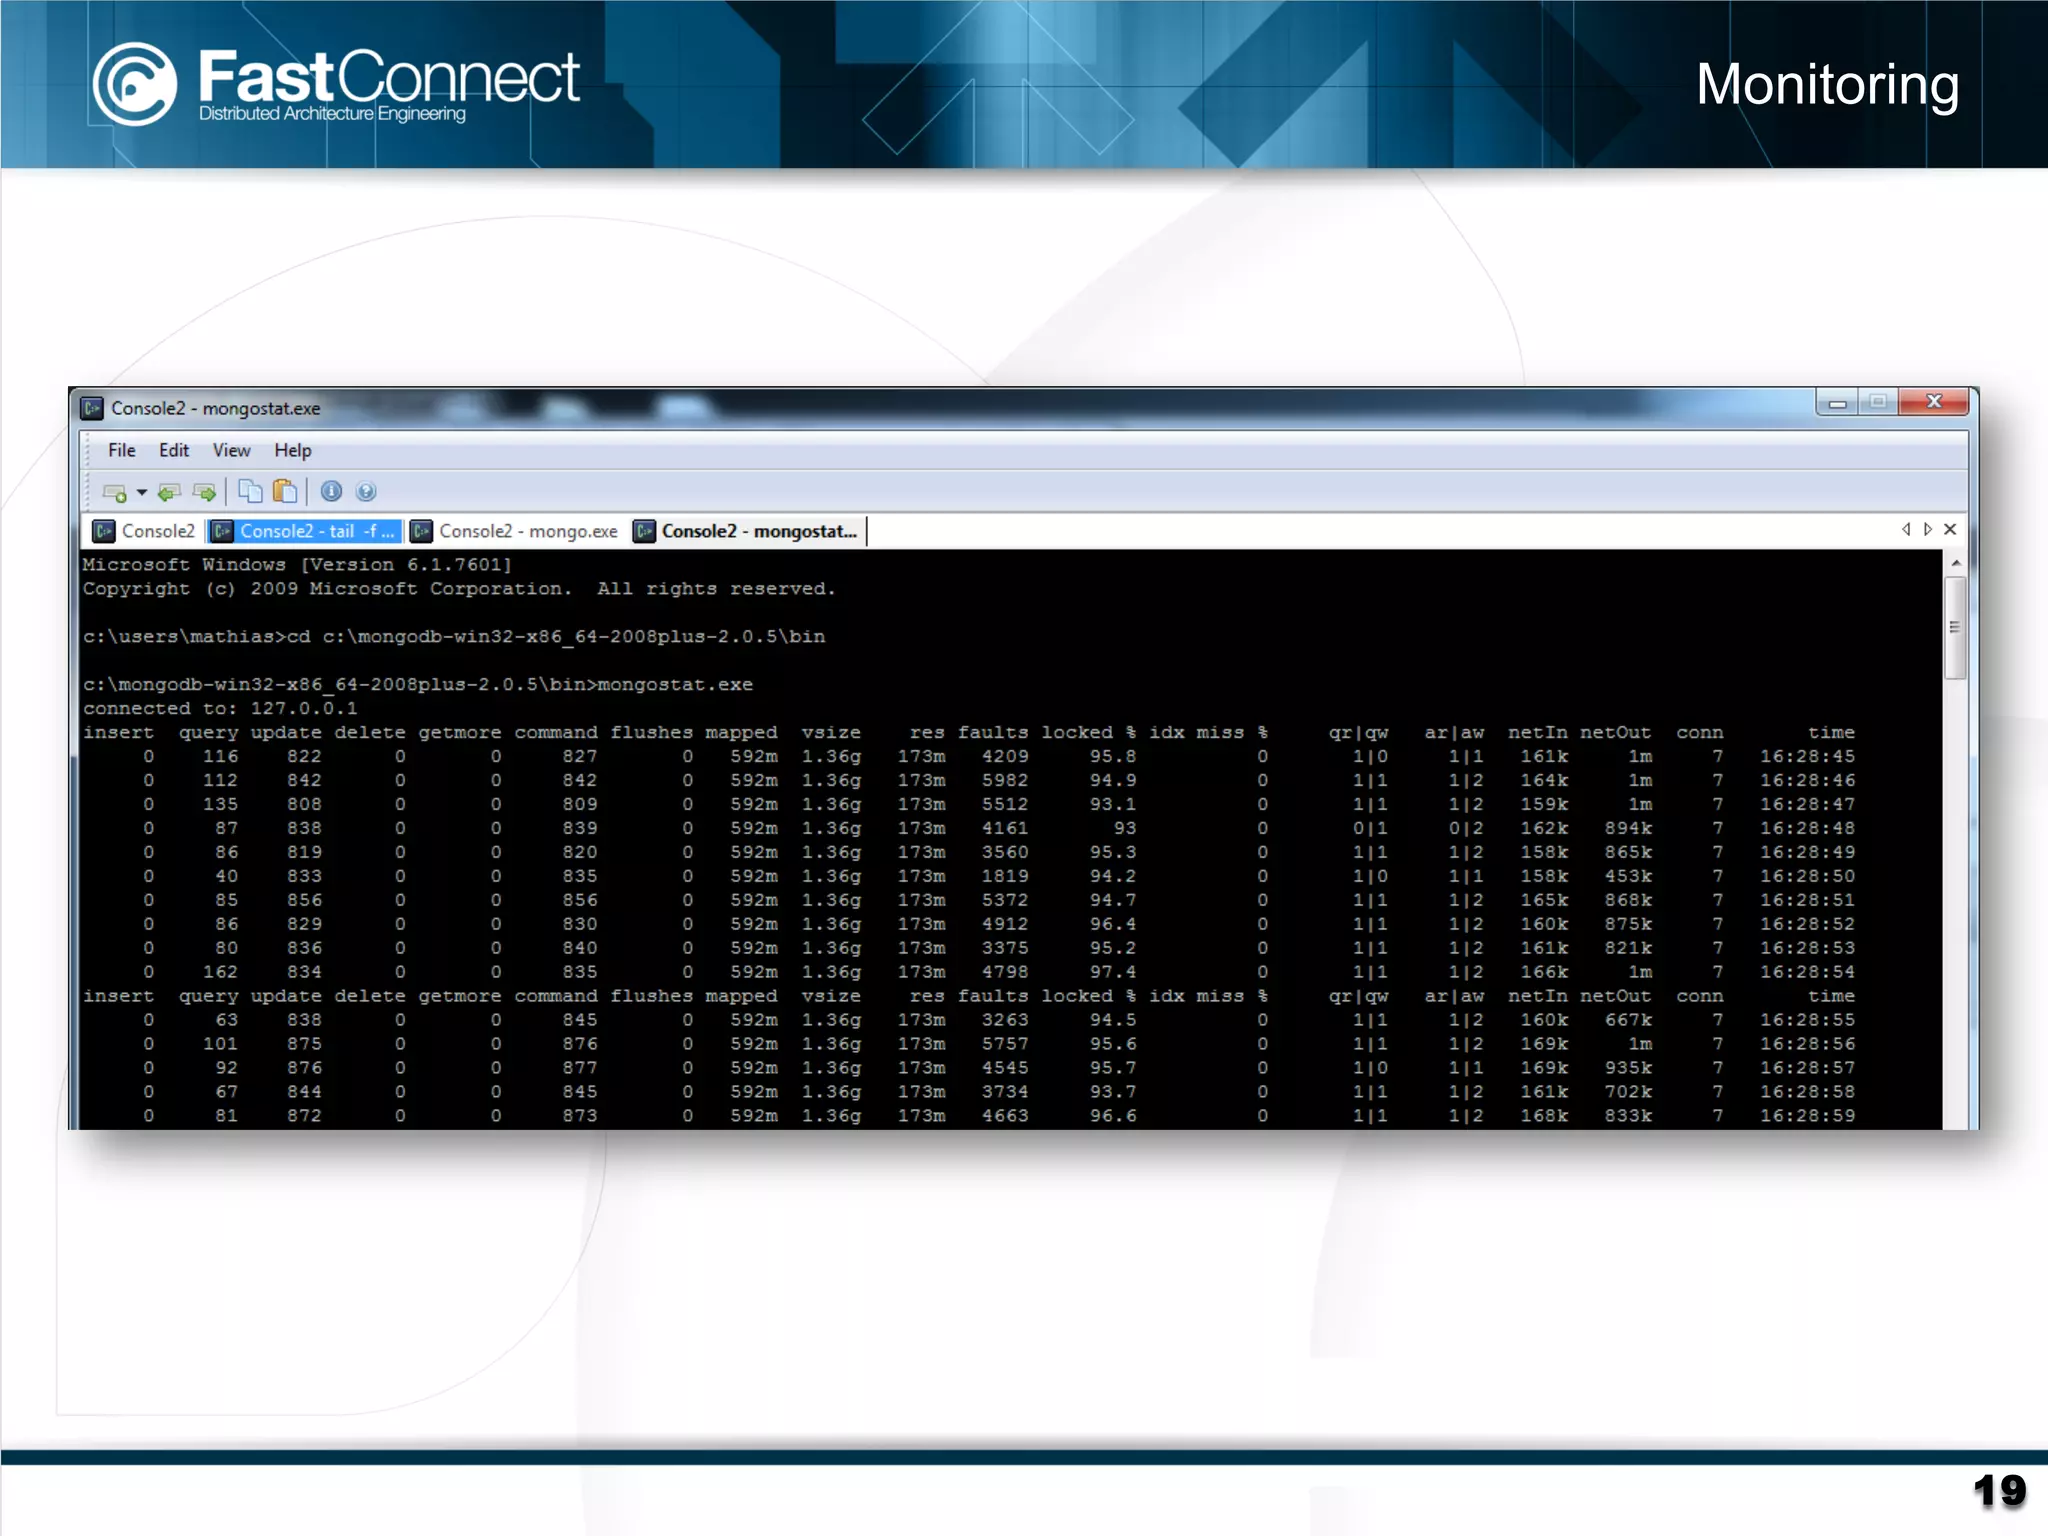Click the New Tab toolbar icon

114,492
